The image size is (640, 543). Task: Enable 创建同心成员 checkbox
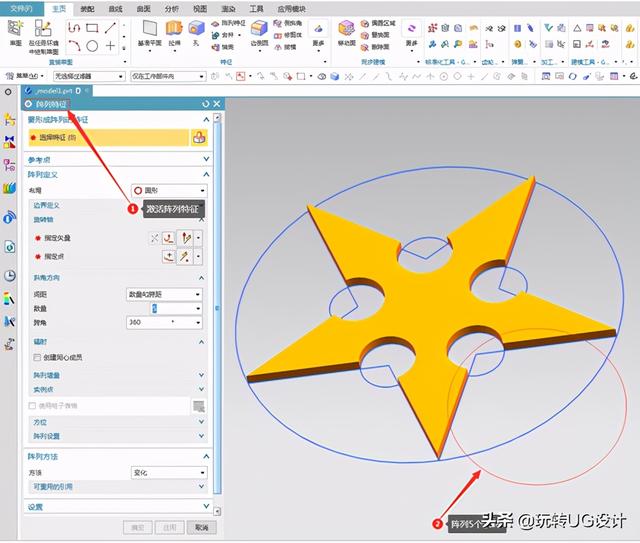coord(35,357)
